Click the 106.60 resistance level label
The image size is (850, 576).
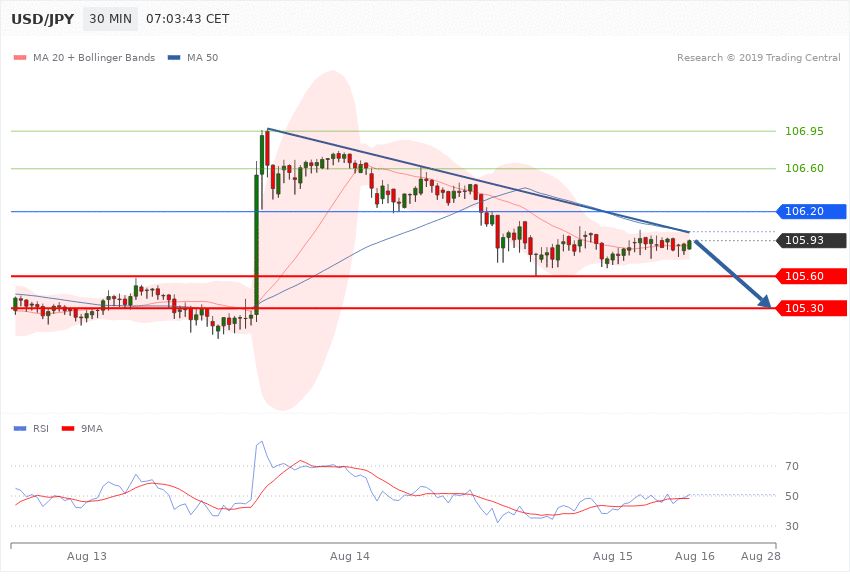click(804, 169)
